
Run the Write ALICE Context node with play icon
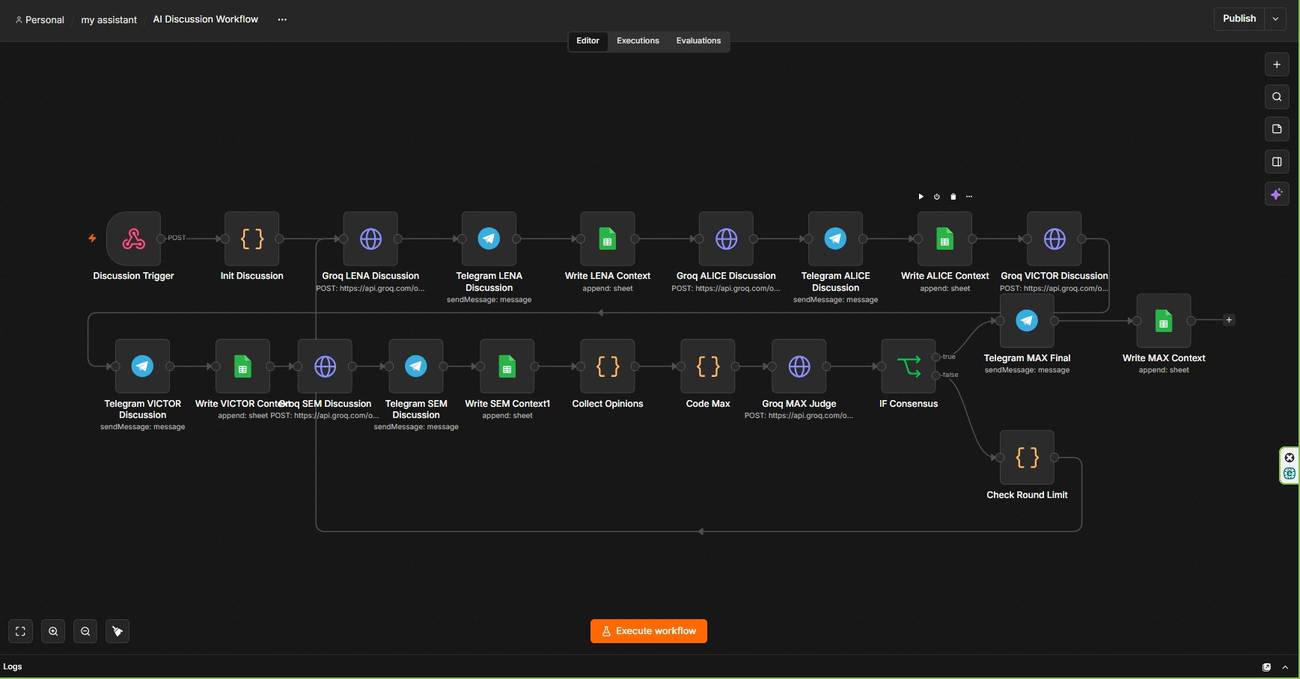921,197
